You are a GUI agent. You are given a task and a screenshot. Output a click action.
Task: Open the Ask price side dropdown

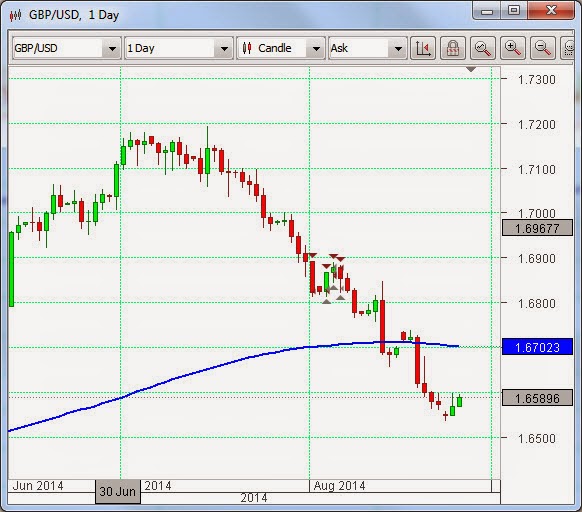click(398, 49)
